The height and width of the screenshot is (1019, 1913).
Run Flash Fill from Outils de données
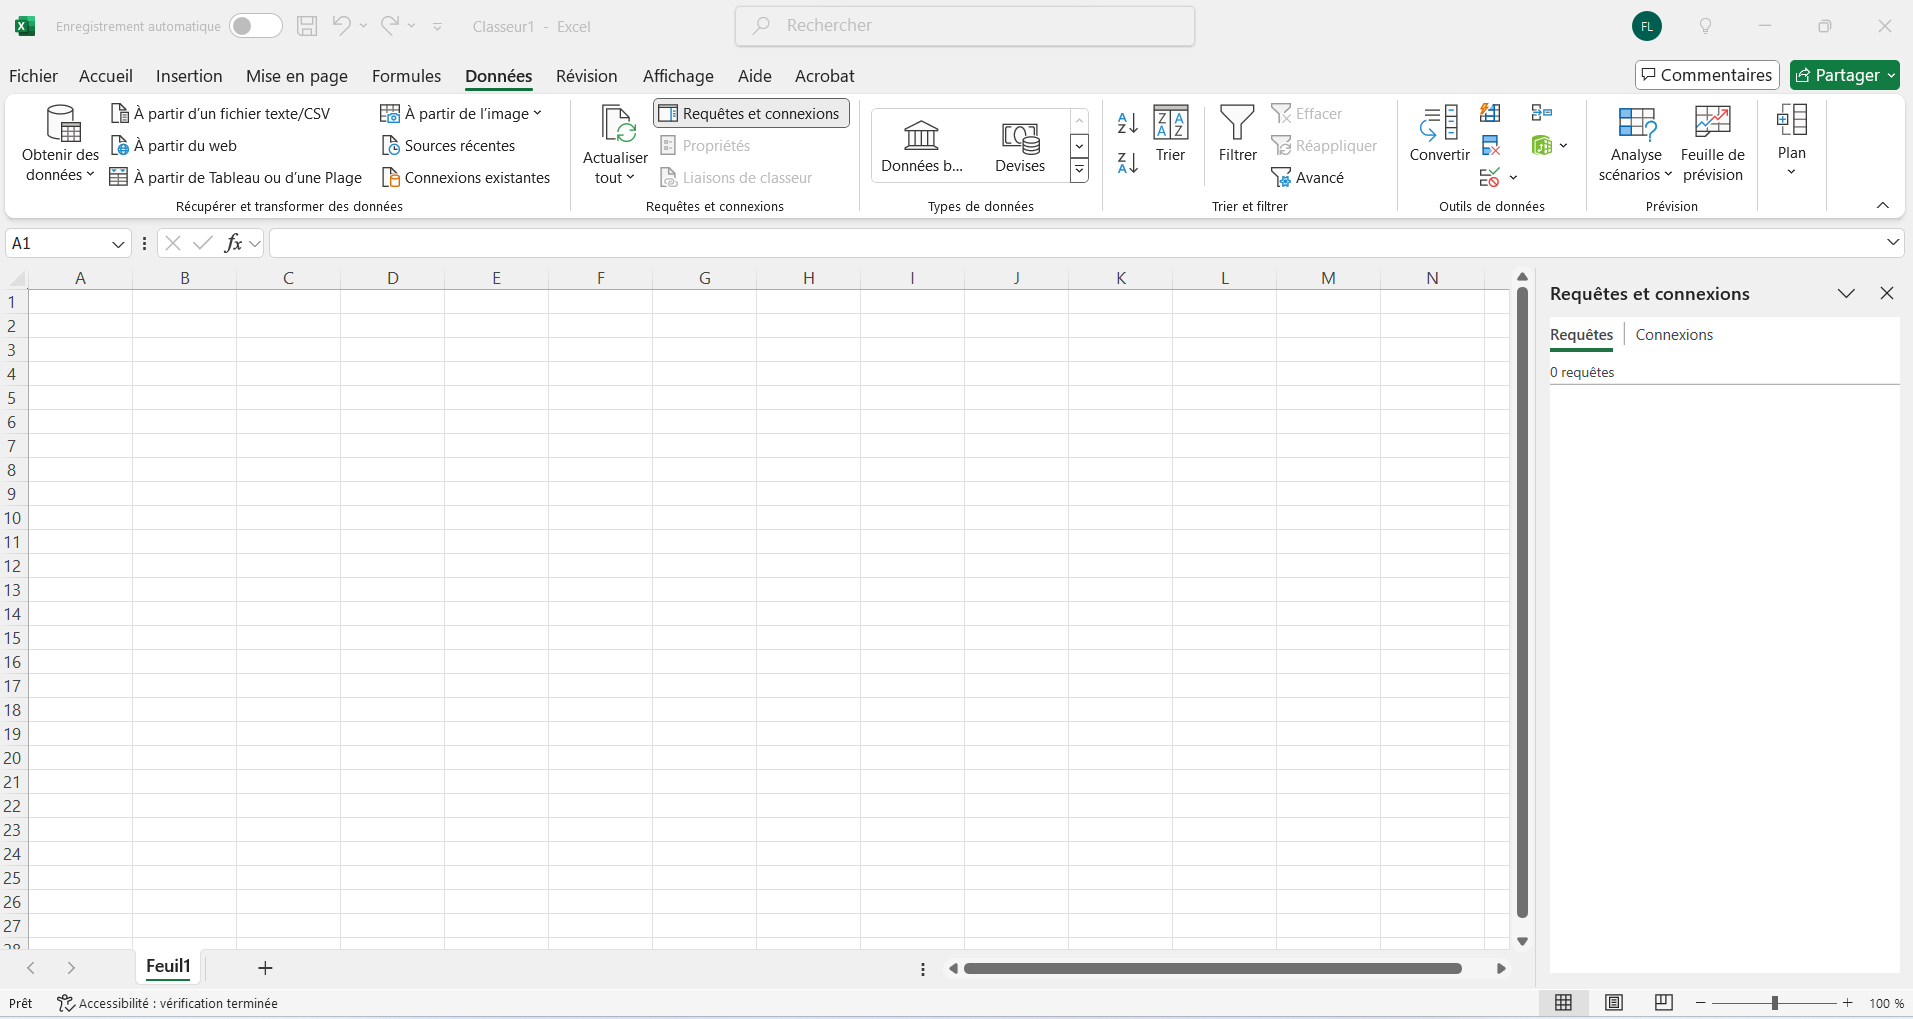[1490, 113]
